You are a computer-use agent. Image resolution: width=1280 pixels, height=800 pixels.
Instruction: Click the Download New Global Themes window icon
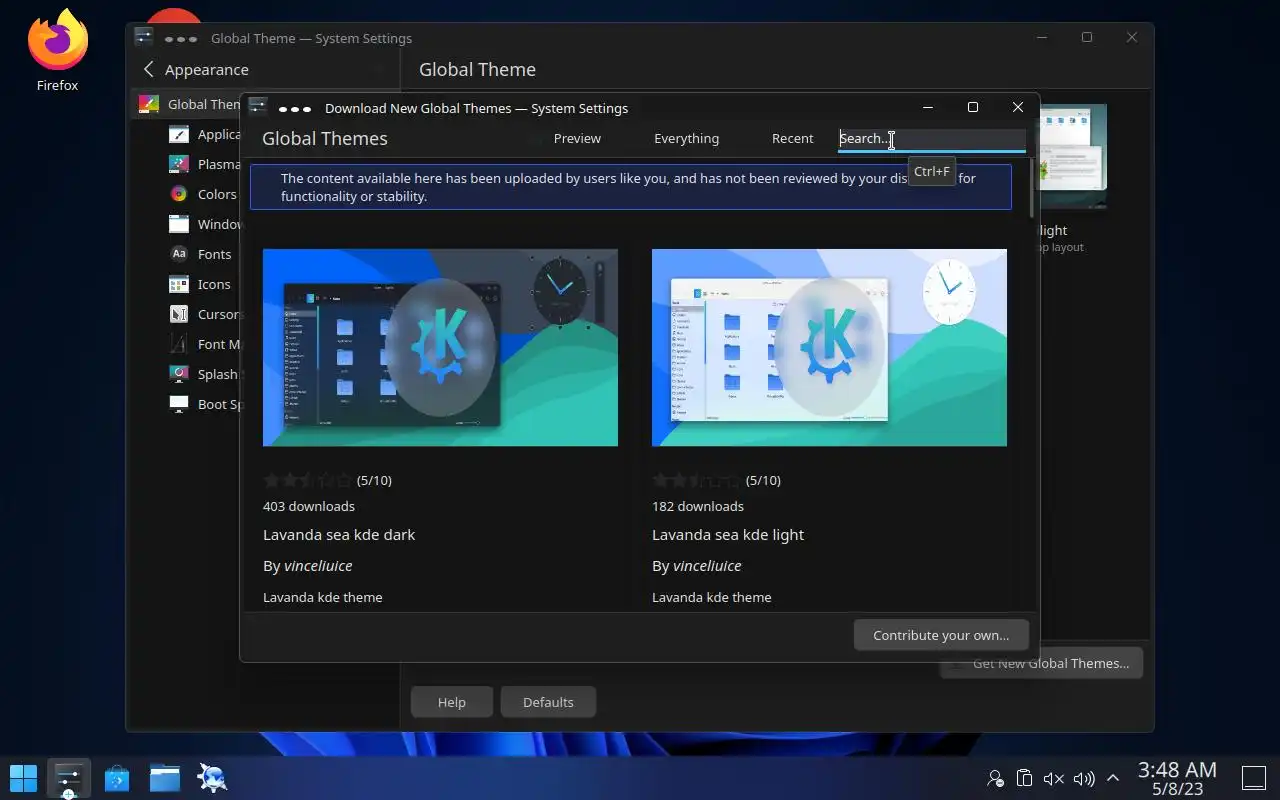click(x=258, y=107)
